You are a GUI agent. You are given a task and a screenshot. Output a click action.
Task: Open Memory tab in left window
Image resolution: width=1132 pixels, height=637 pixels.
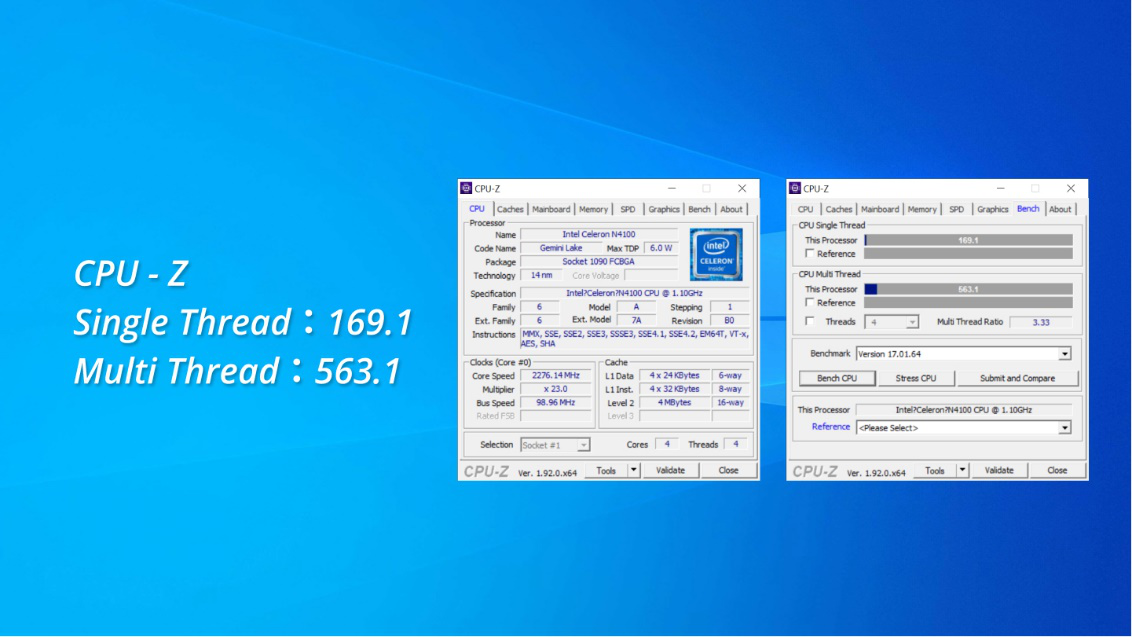[593, 209]
